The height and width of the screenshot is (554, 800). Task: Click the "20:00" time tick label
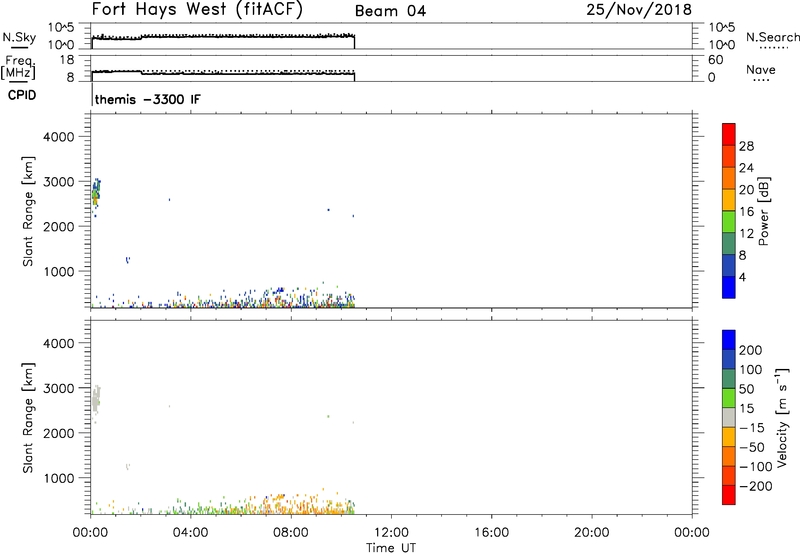(x=592, y=533)
